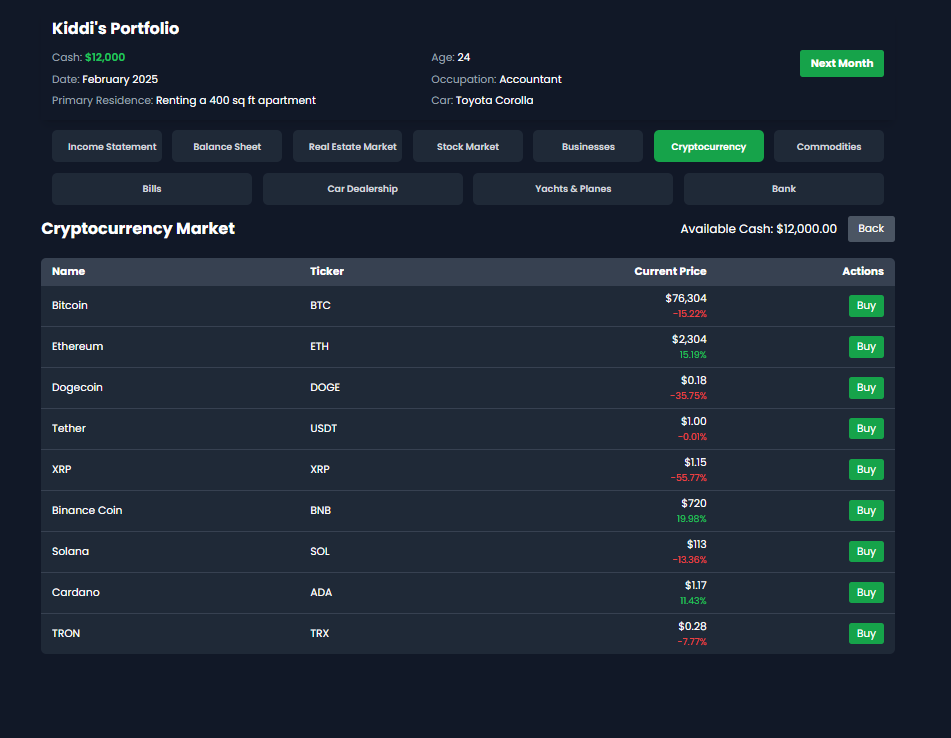
Task: Buy Cardano
Action: tap(866, 592)
